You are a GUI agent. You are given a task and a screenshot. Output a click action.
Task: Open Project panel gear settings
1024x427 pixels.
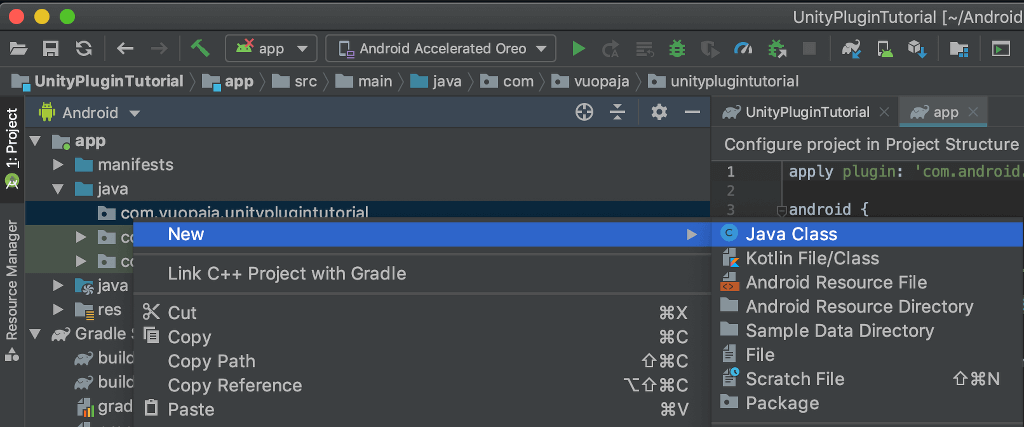point(658,113)
